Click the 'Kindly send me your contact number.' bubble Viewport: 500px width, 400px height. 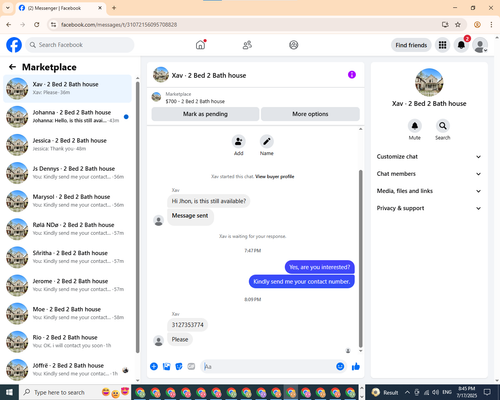coord(302,282)
